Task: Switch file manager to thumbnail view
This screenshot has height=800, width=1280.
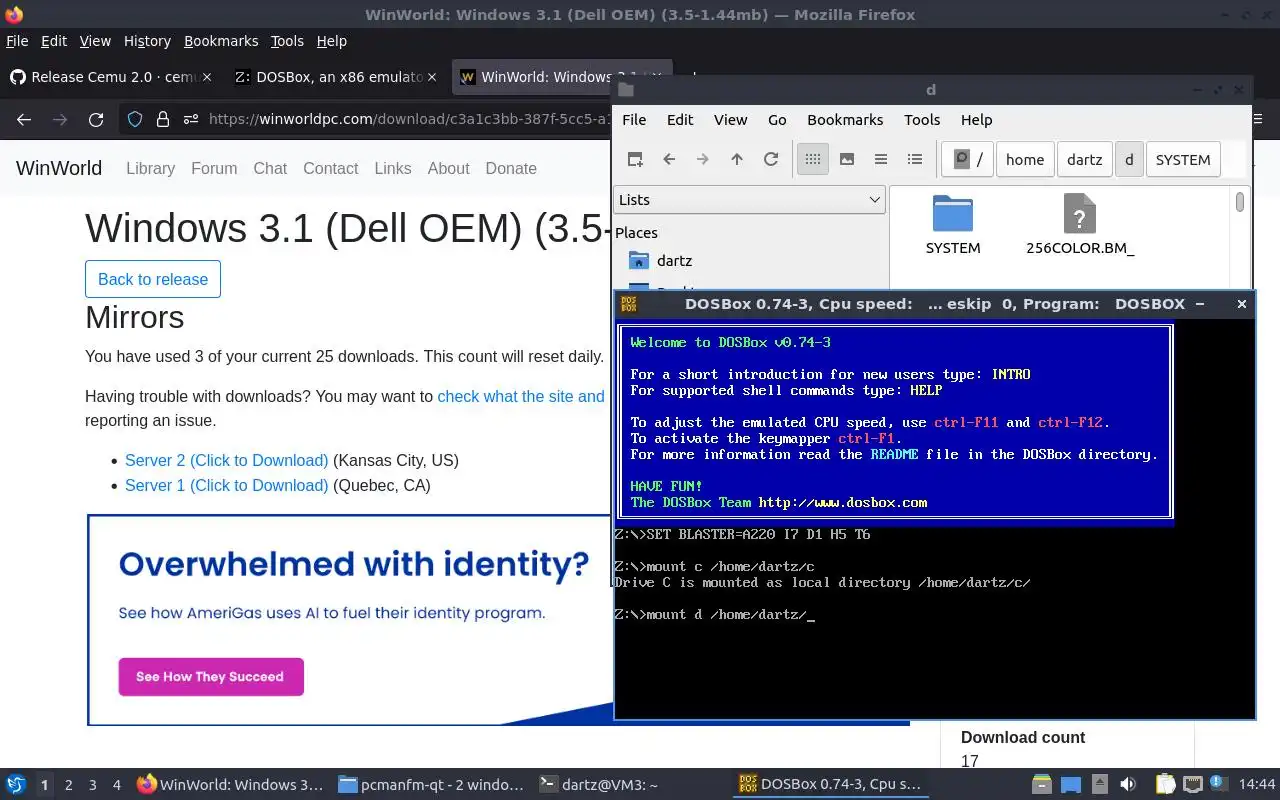Action: tap(847, 159)
